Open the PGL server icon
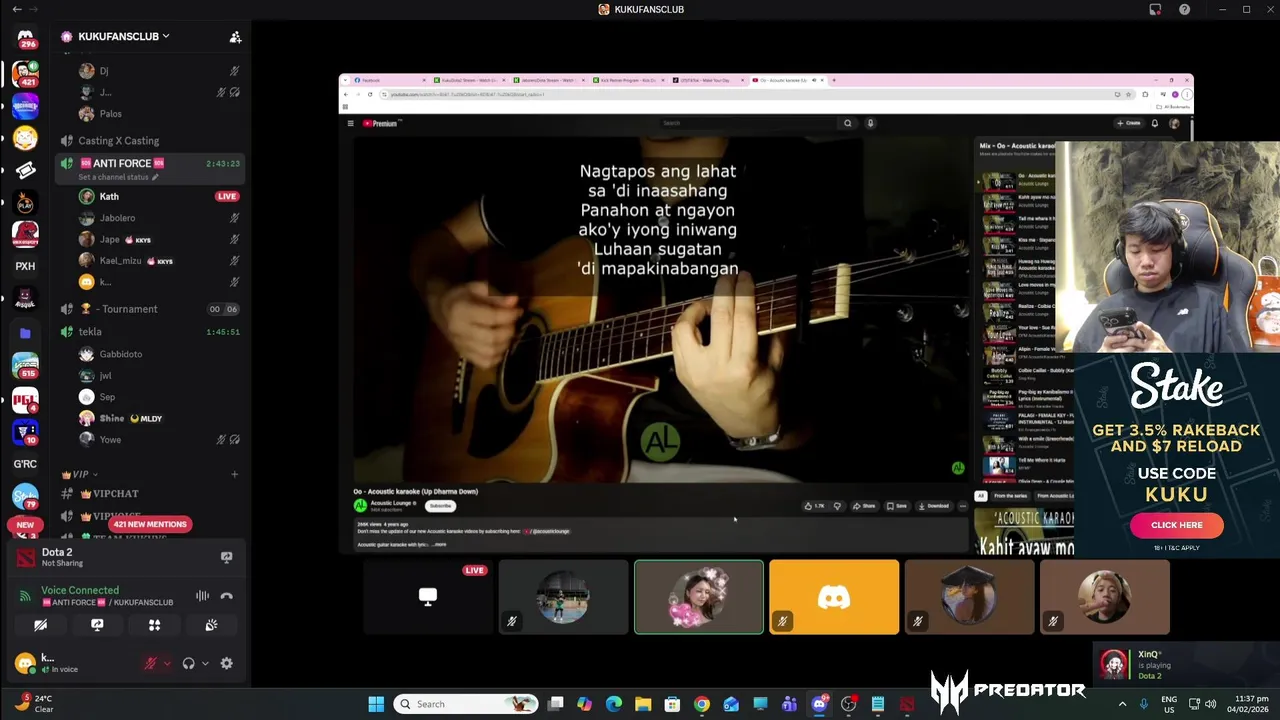This screenshot has height=720, width=1280. pyautogui.click(x=25, y=400)
